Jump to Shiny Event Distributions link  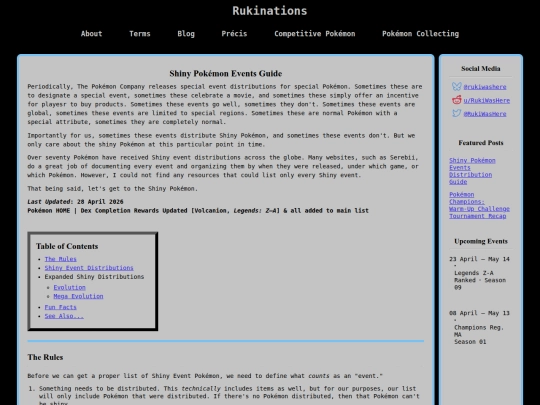(89, 268)
